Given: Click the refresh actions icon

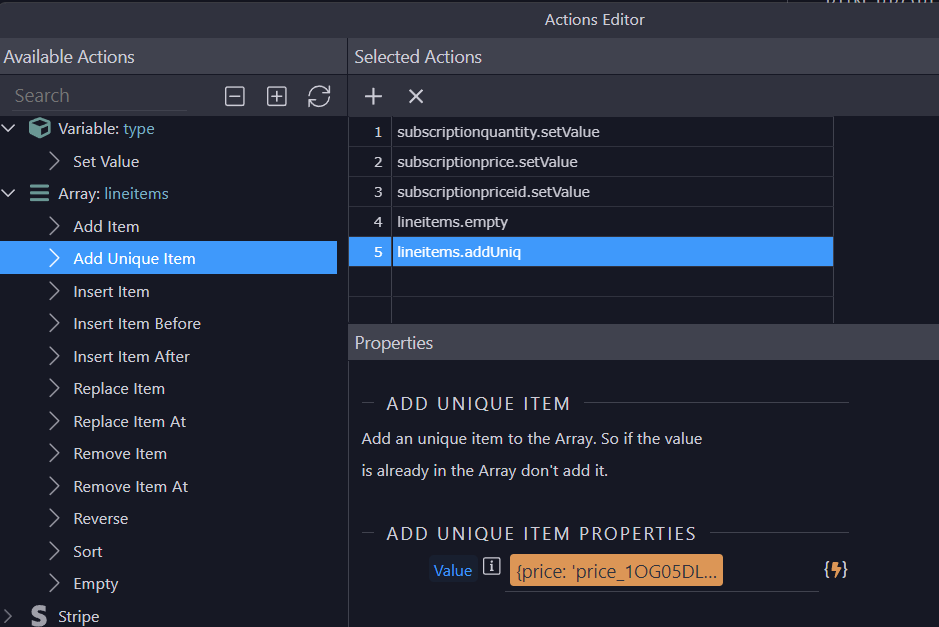Looking at the screenshot, I should point(319,96).
